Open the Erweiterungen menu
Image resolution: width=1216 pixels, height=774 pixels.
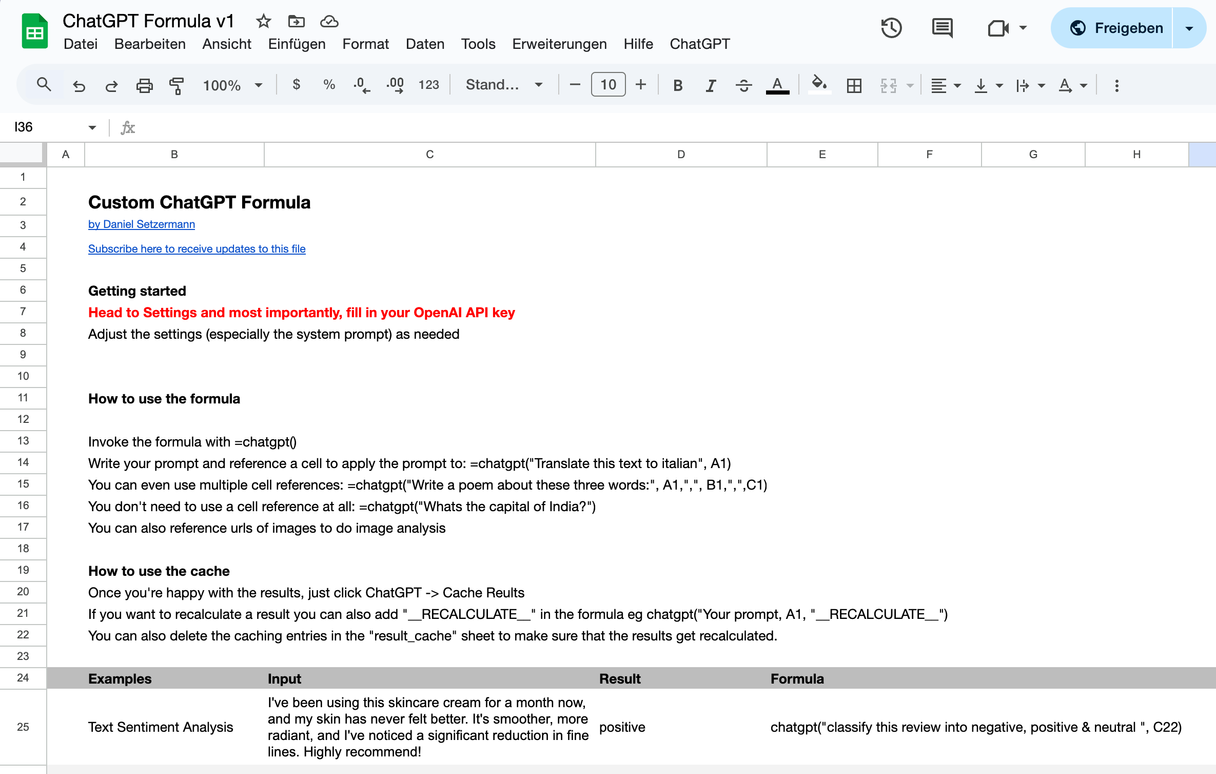560,44
